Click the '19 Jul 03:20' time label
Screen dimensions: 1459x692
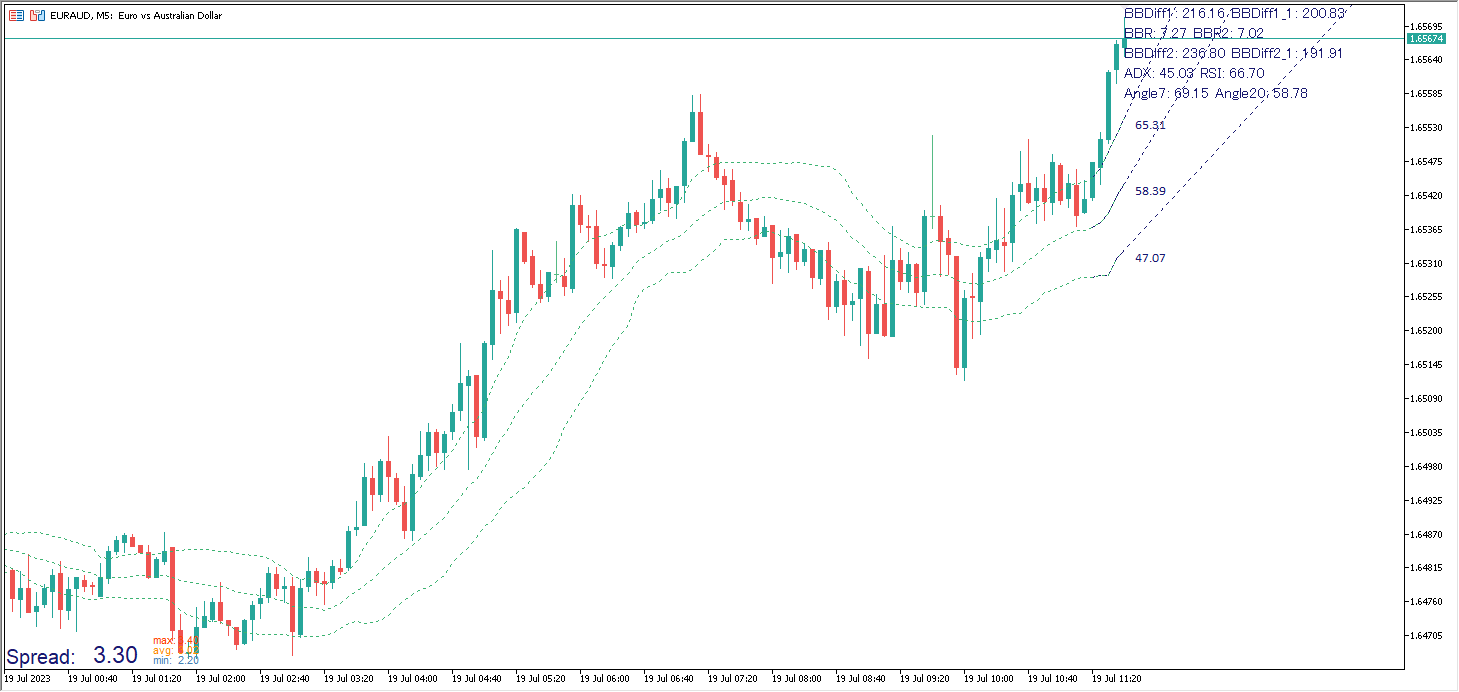pyautogui.click(x=348, y=678)
